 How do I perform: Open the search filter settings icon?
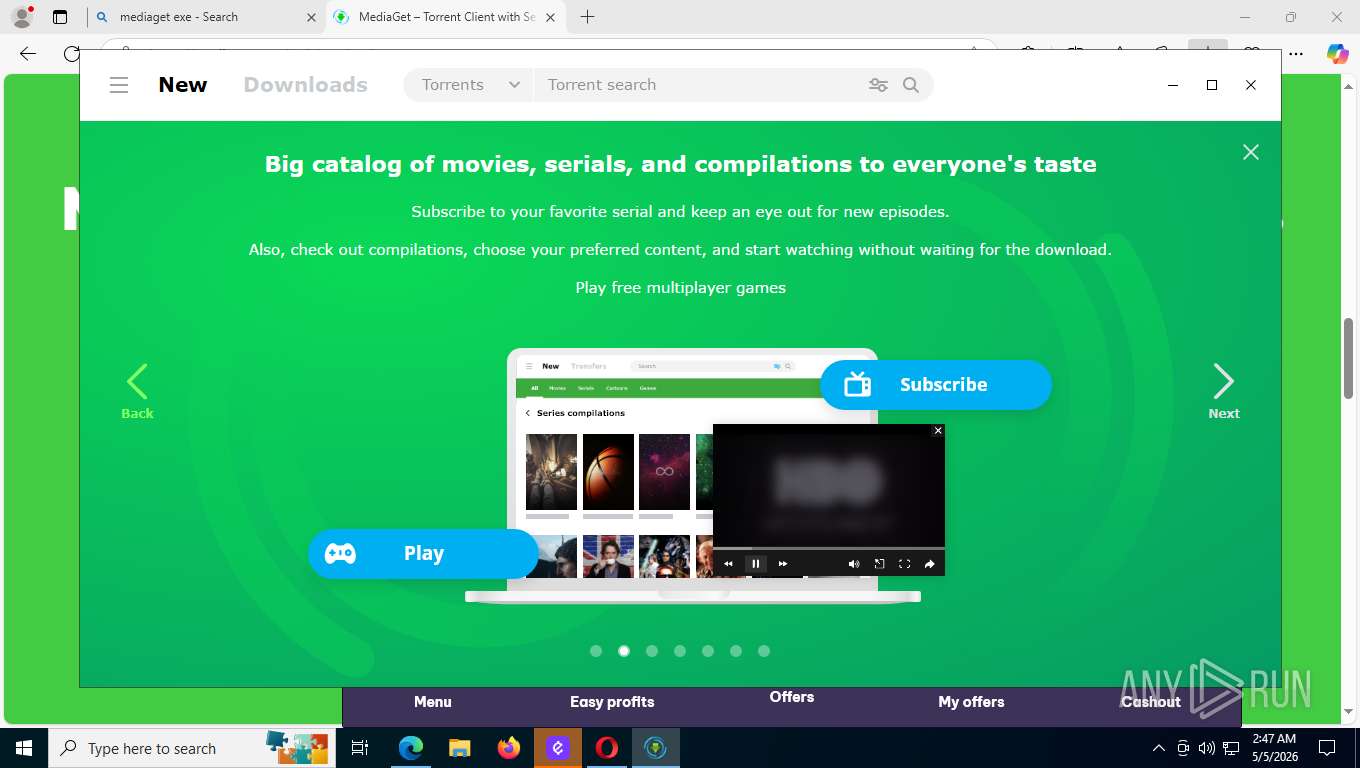click(878, 85)
